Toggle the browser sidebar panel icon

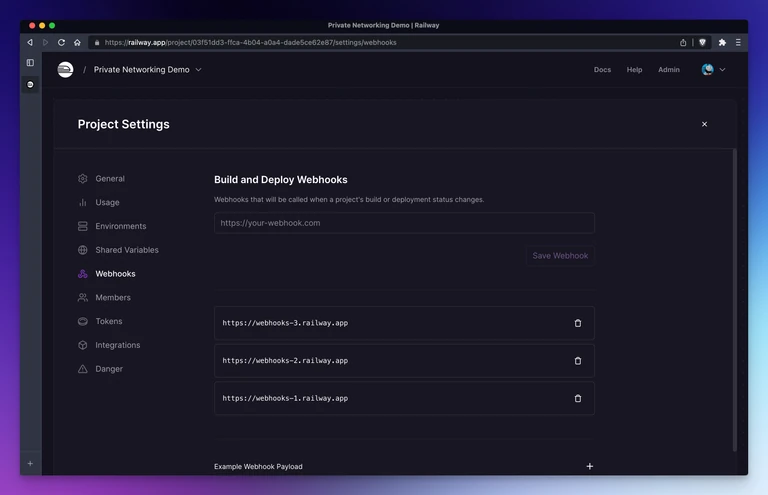[x=30, y=63]
